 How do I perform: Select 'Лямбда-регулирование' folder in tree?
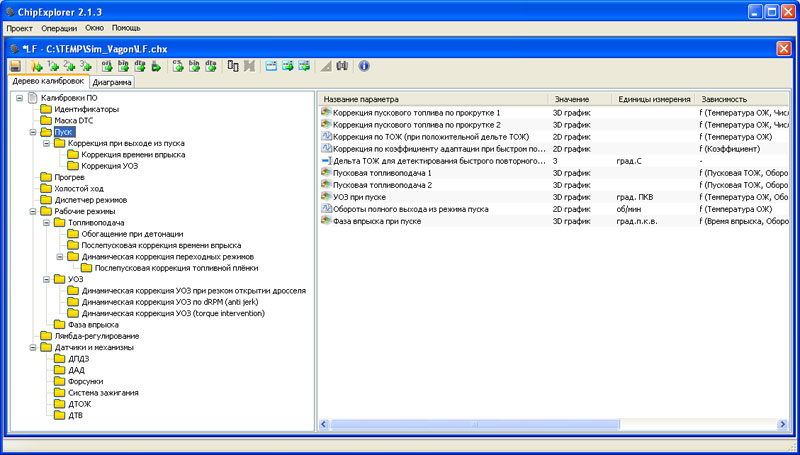96,336
